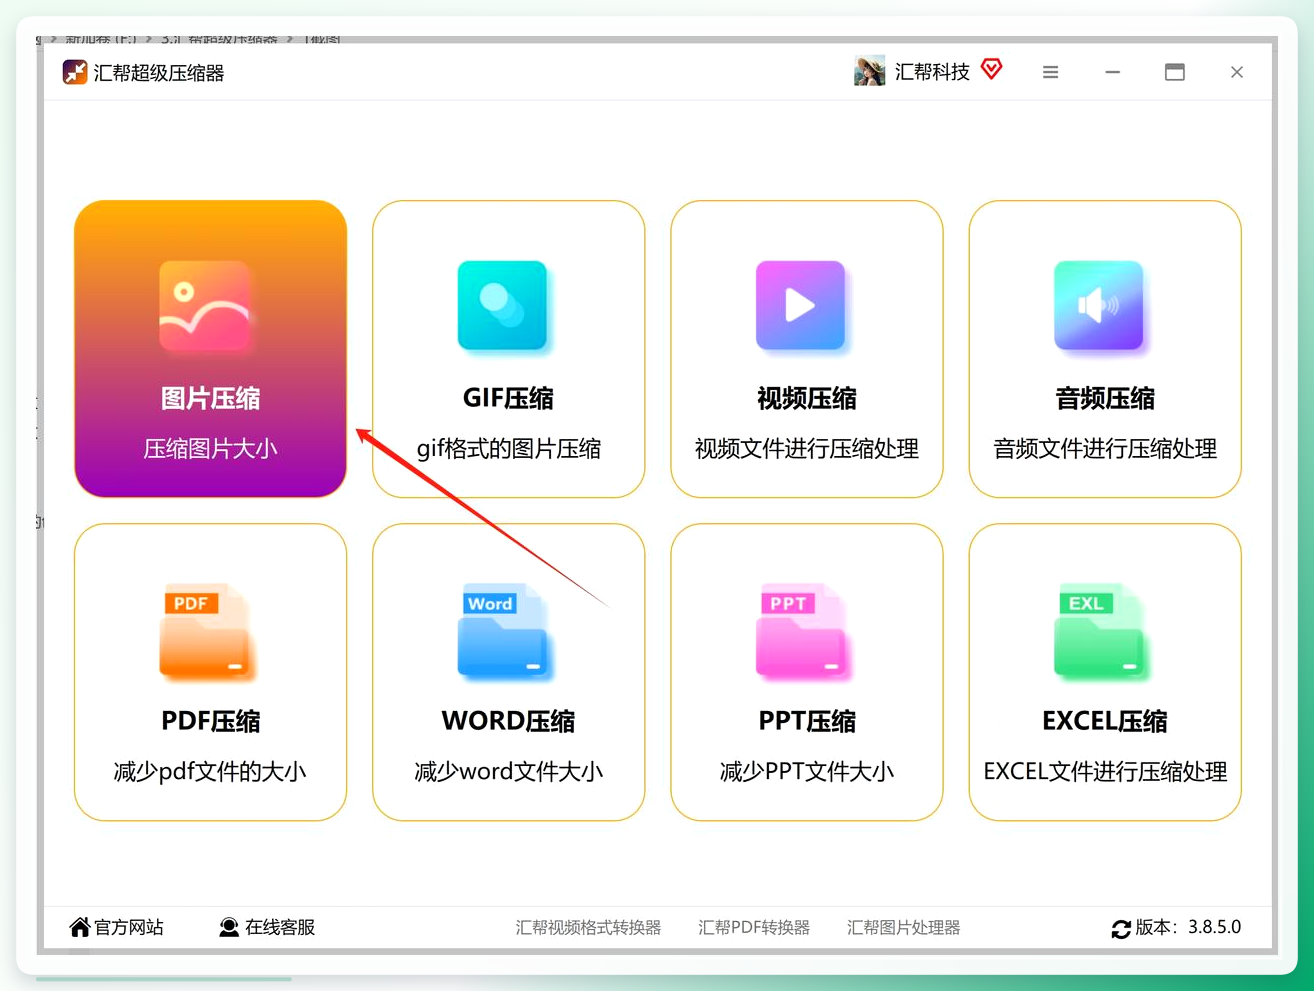Choose the WORD压缩 title label

pos(508,721)
